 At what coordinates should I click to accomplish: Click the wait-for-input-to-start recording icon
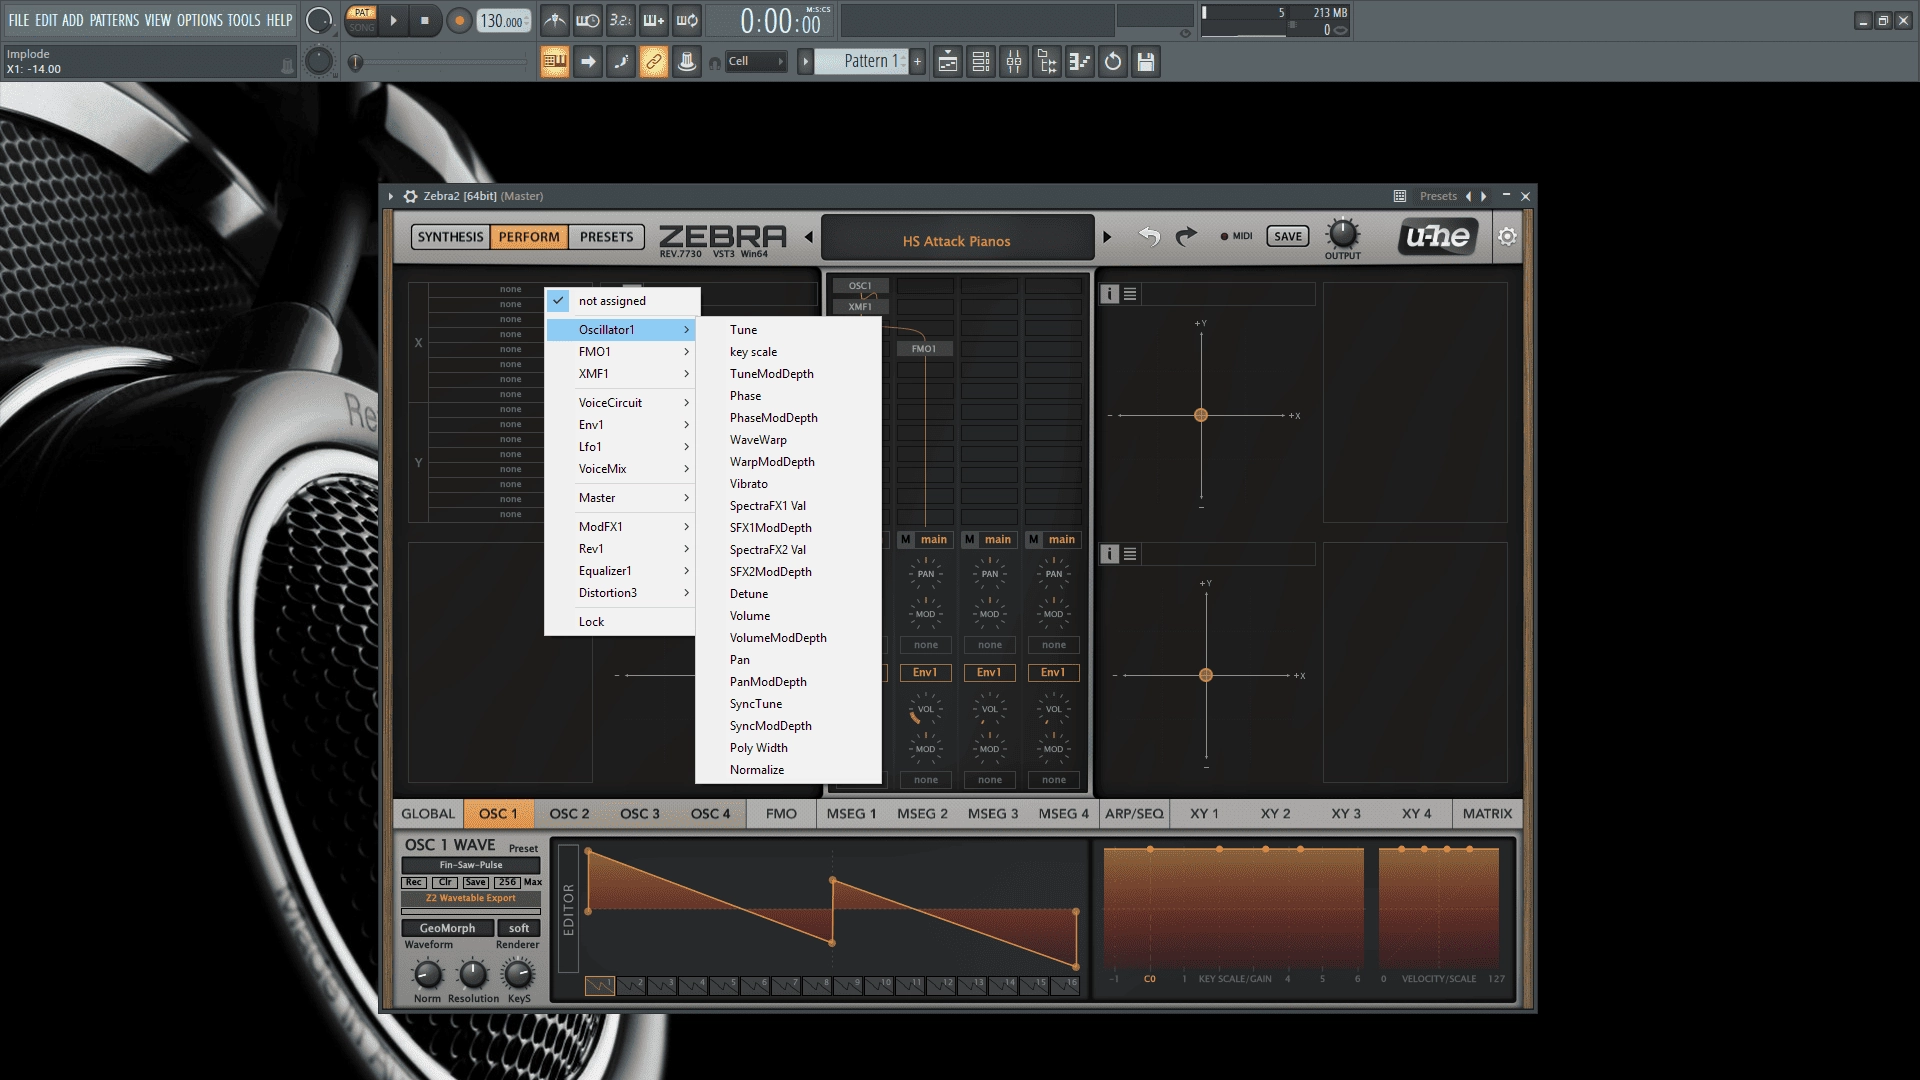588,20
